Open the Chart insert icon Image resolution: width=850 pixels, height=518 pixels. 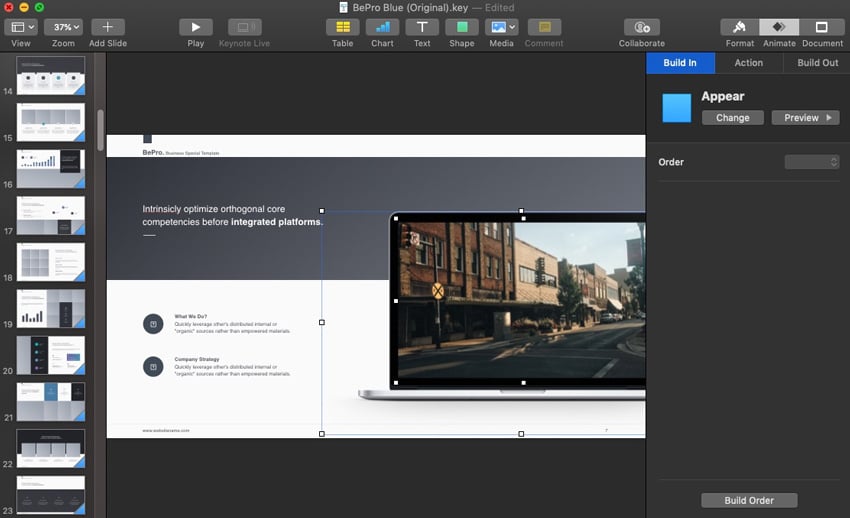pos(382,28)
